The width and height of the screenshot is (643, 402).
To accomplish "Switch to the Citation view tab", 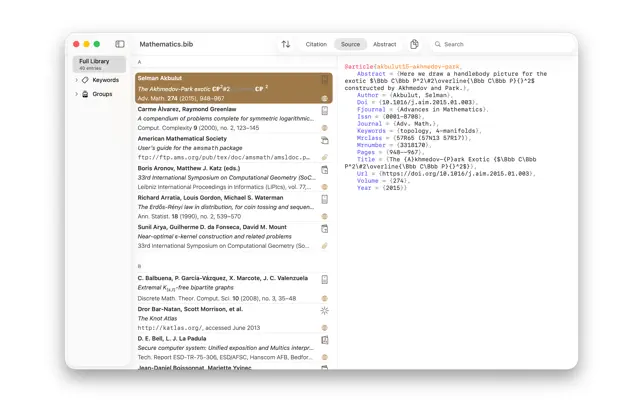I will point(316,44).
